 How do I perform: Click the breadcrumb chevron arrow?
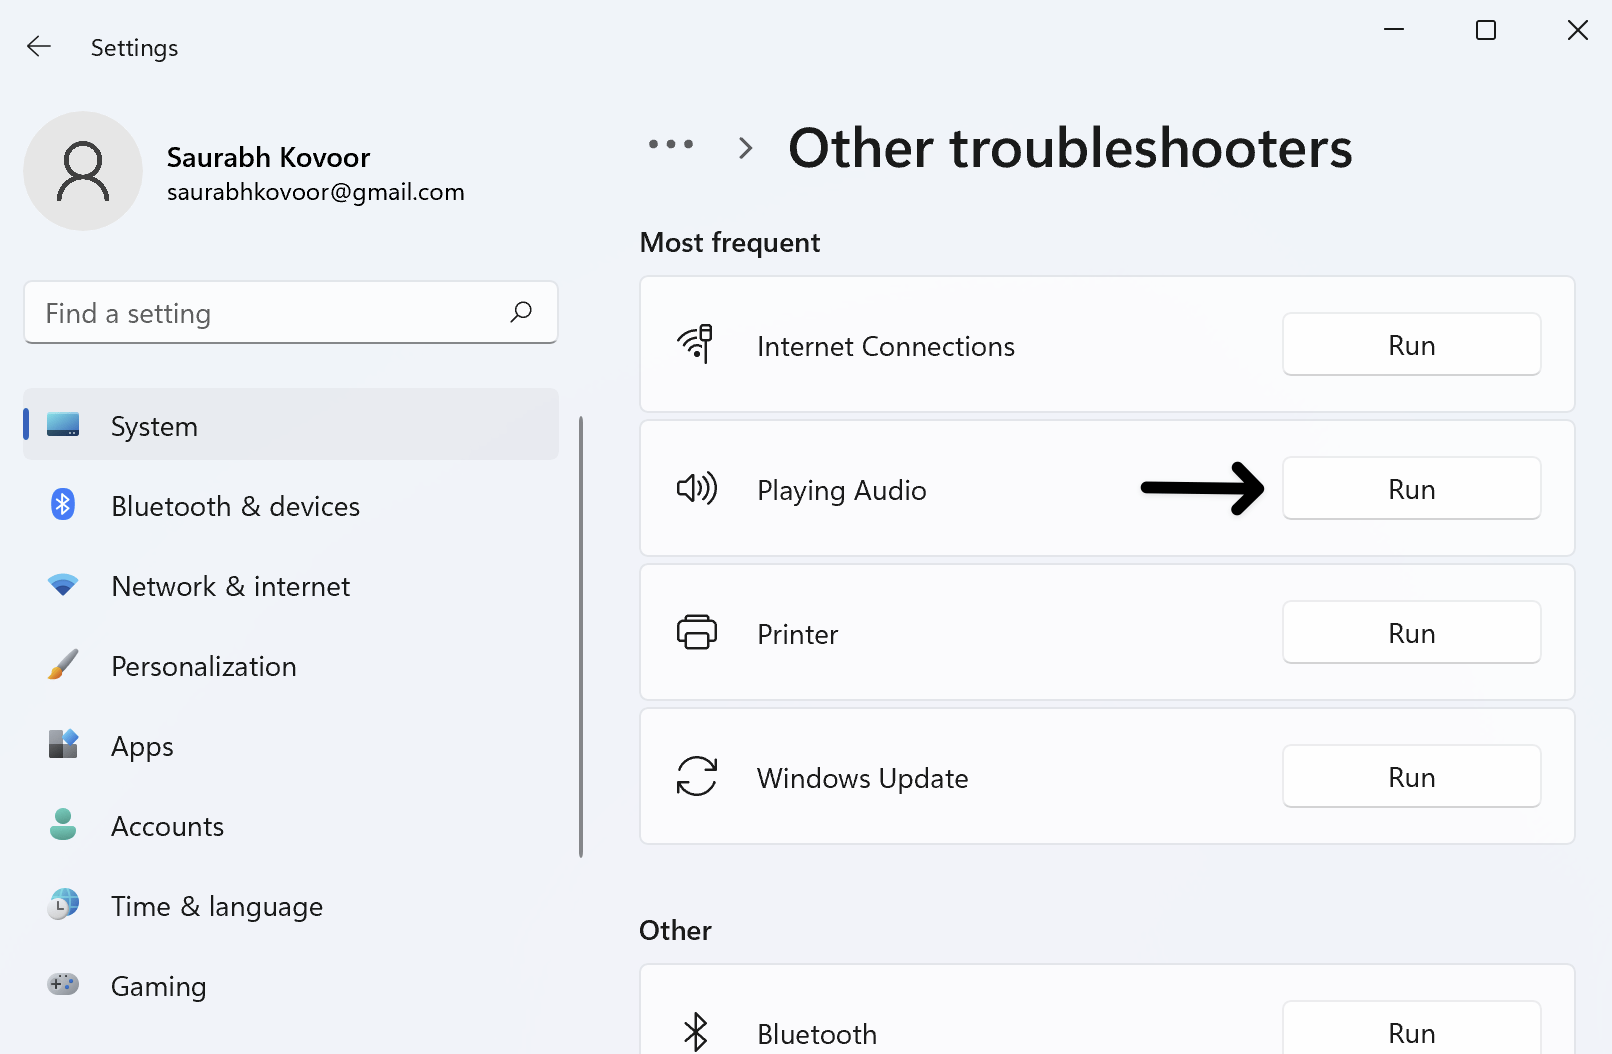coord(745,148)
